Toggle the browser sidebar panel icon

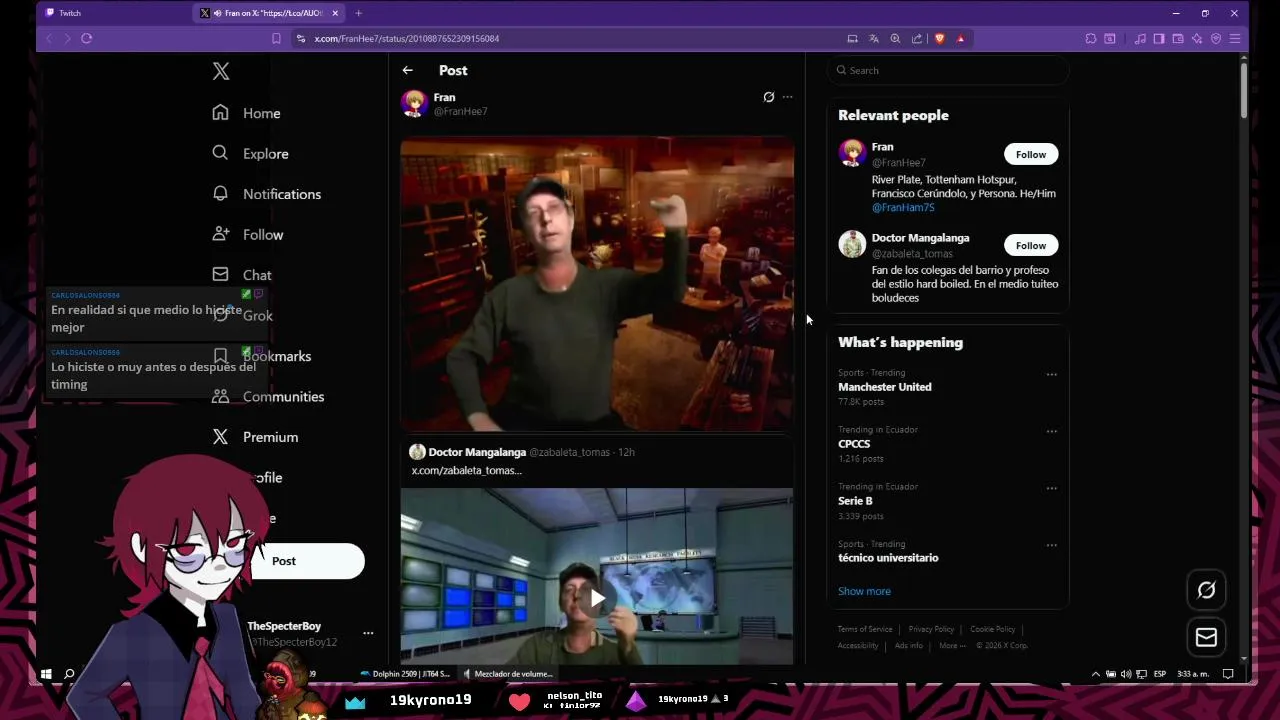pos(1159,38)
